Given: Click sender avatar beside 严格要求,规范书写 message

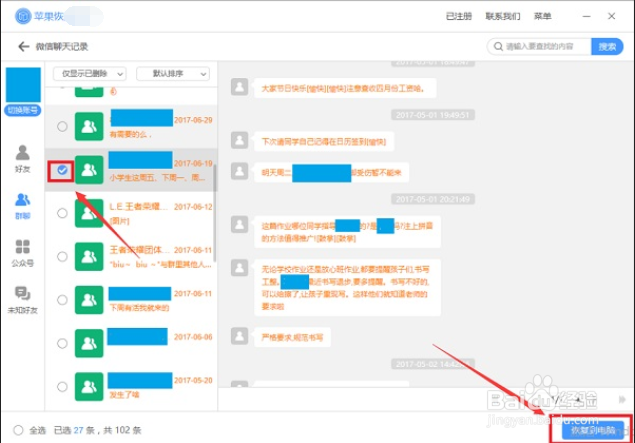Looking at the screenshot, I should [239, 336].
